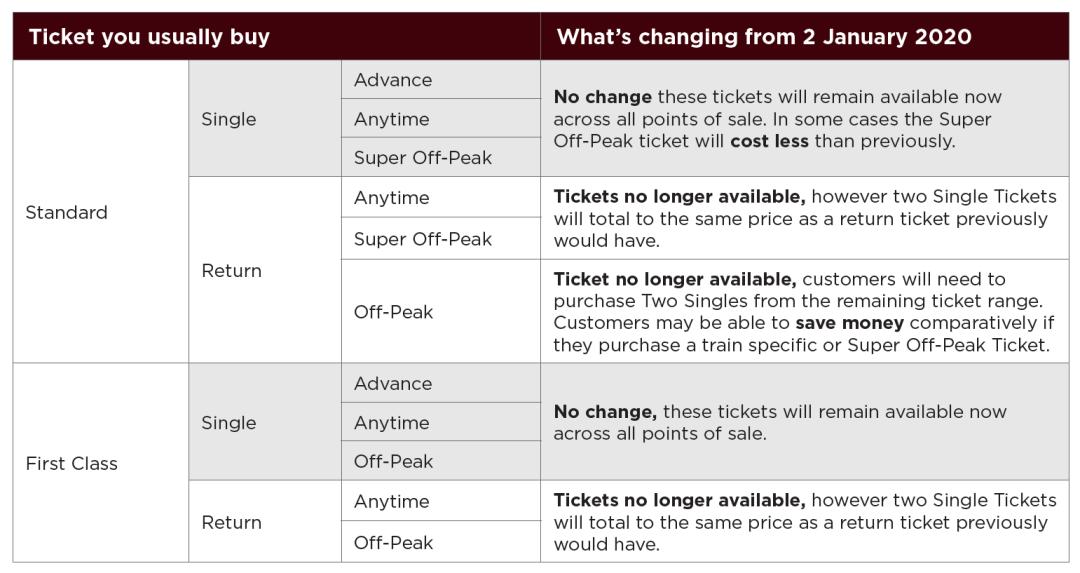
Task: Select the Anytime cell under Standard Single
Action: coord(391,119)
